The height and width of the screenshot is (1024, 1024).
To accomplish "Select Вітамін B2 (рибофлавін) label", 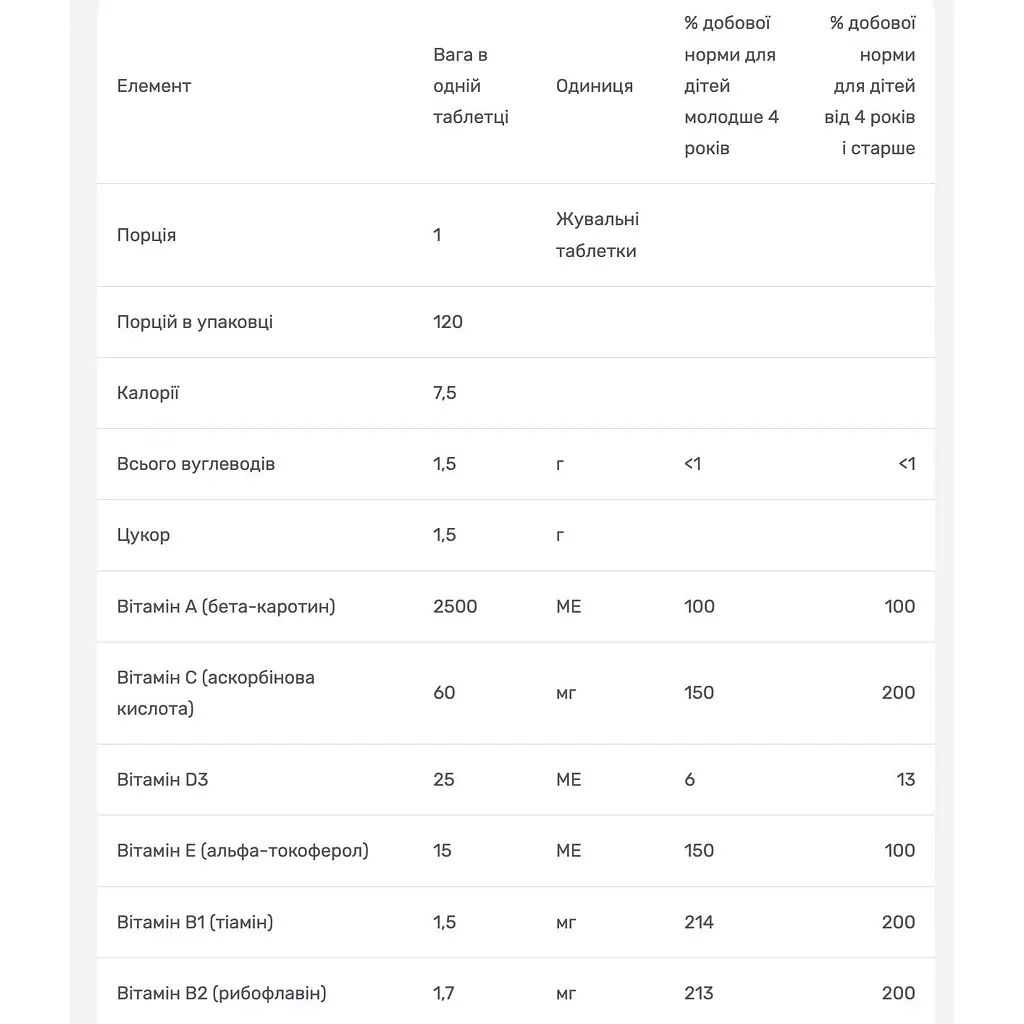I will coord(221,994).
